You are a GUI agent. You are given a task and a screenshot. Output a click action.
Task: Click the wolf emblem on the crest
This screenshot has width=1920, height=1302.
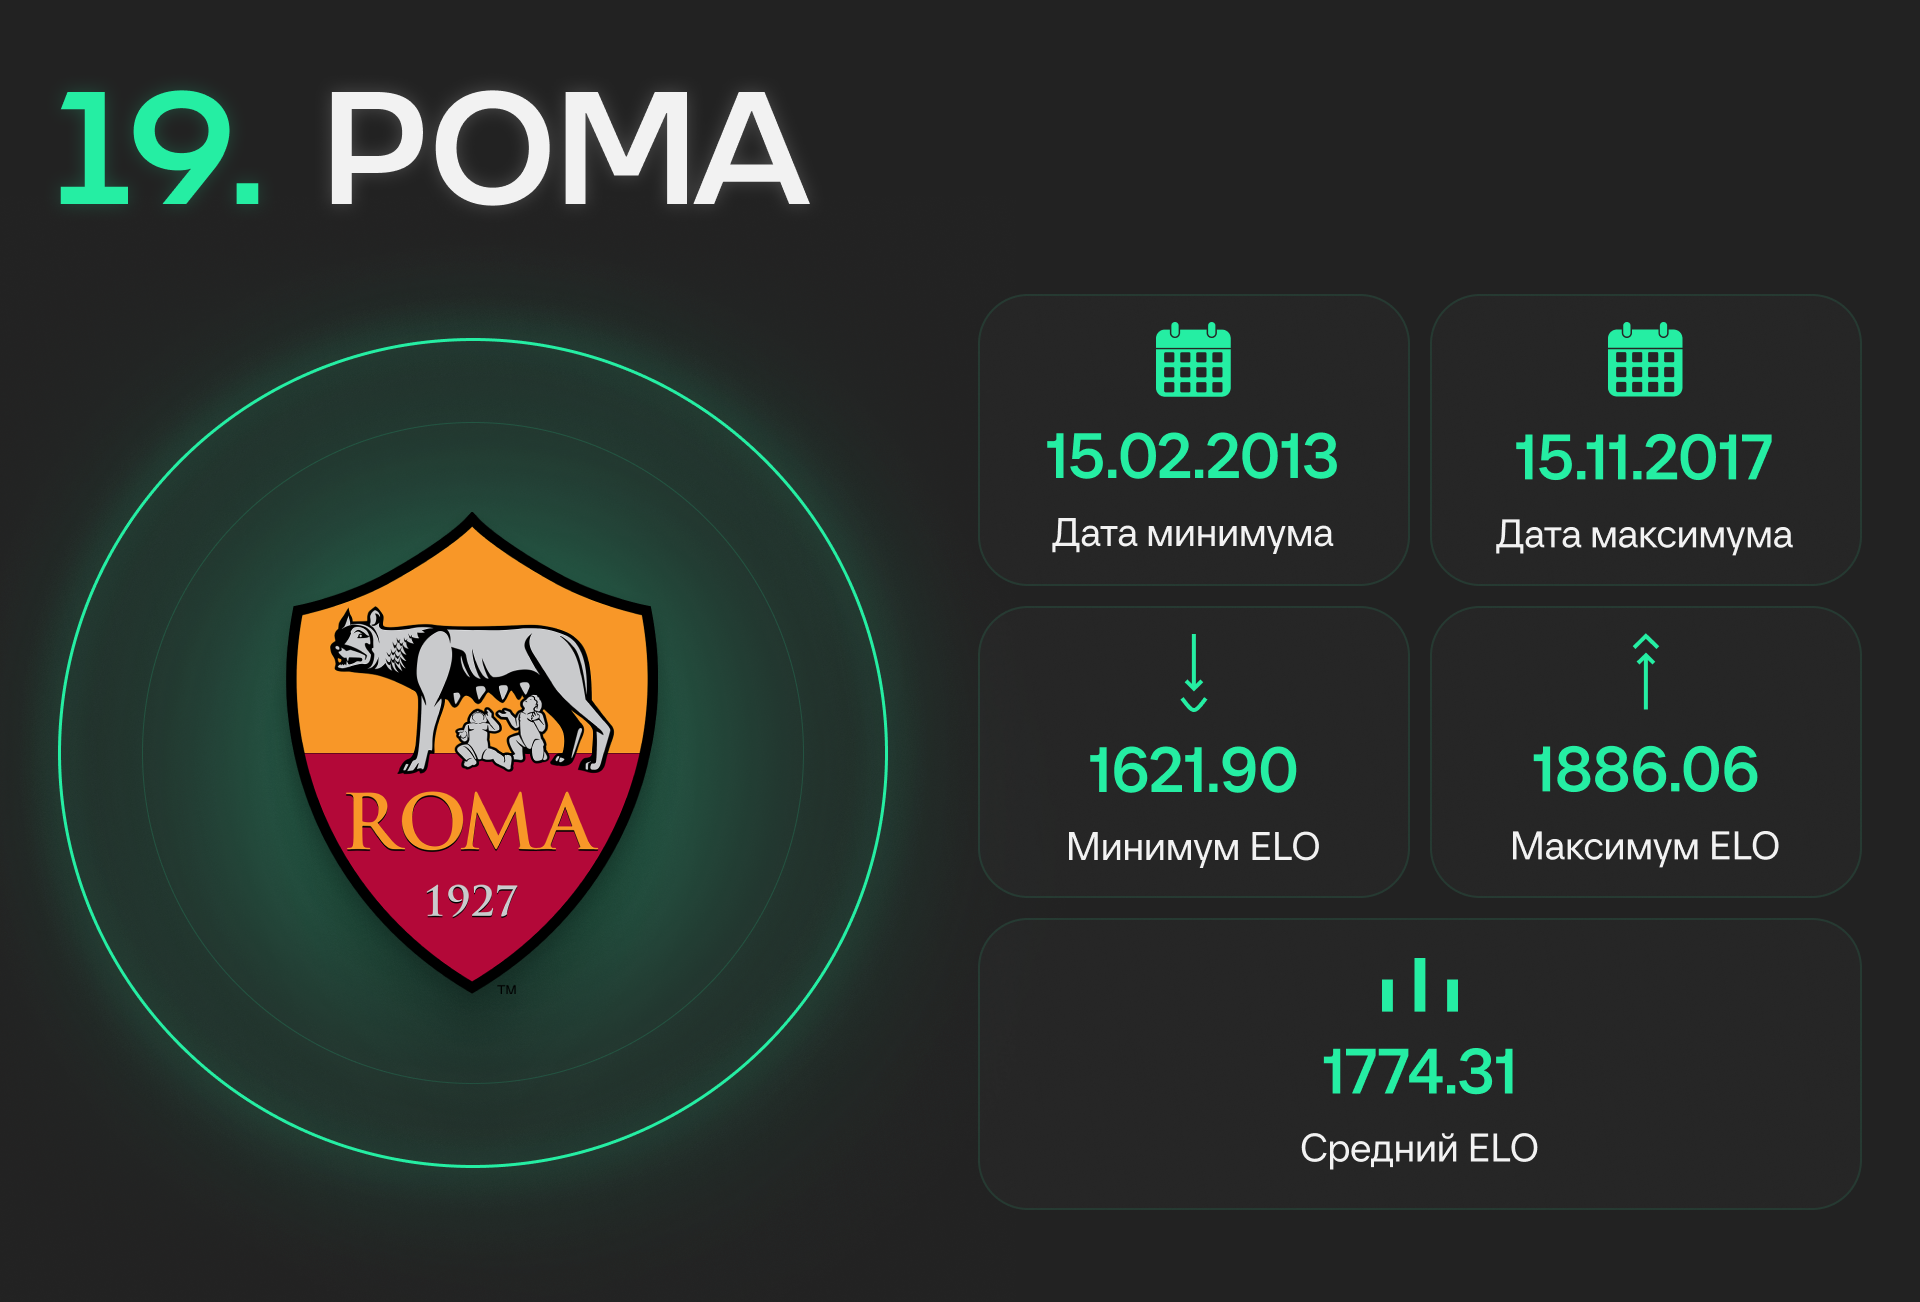tap(471, 690)
